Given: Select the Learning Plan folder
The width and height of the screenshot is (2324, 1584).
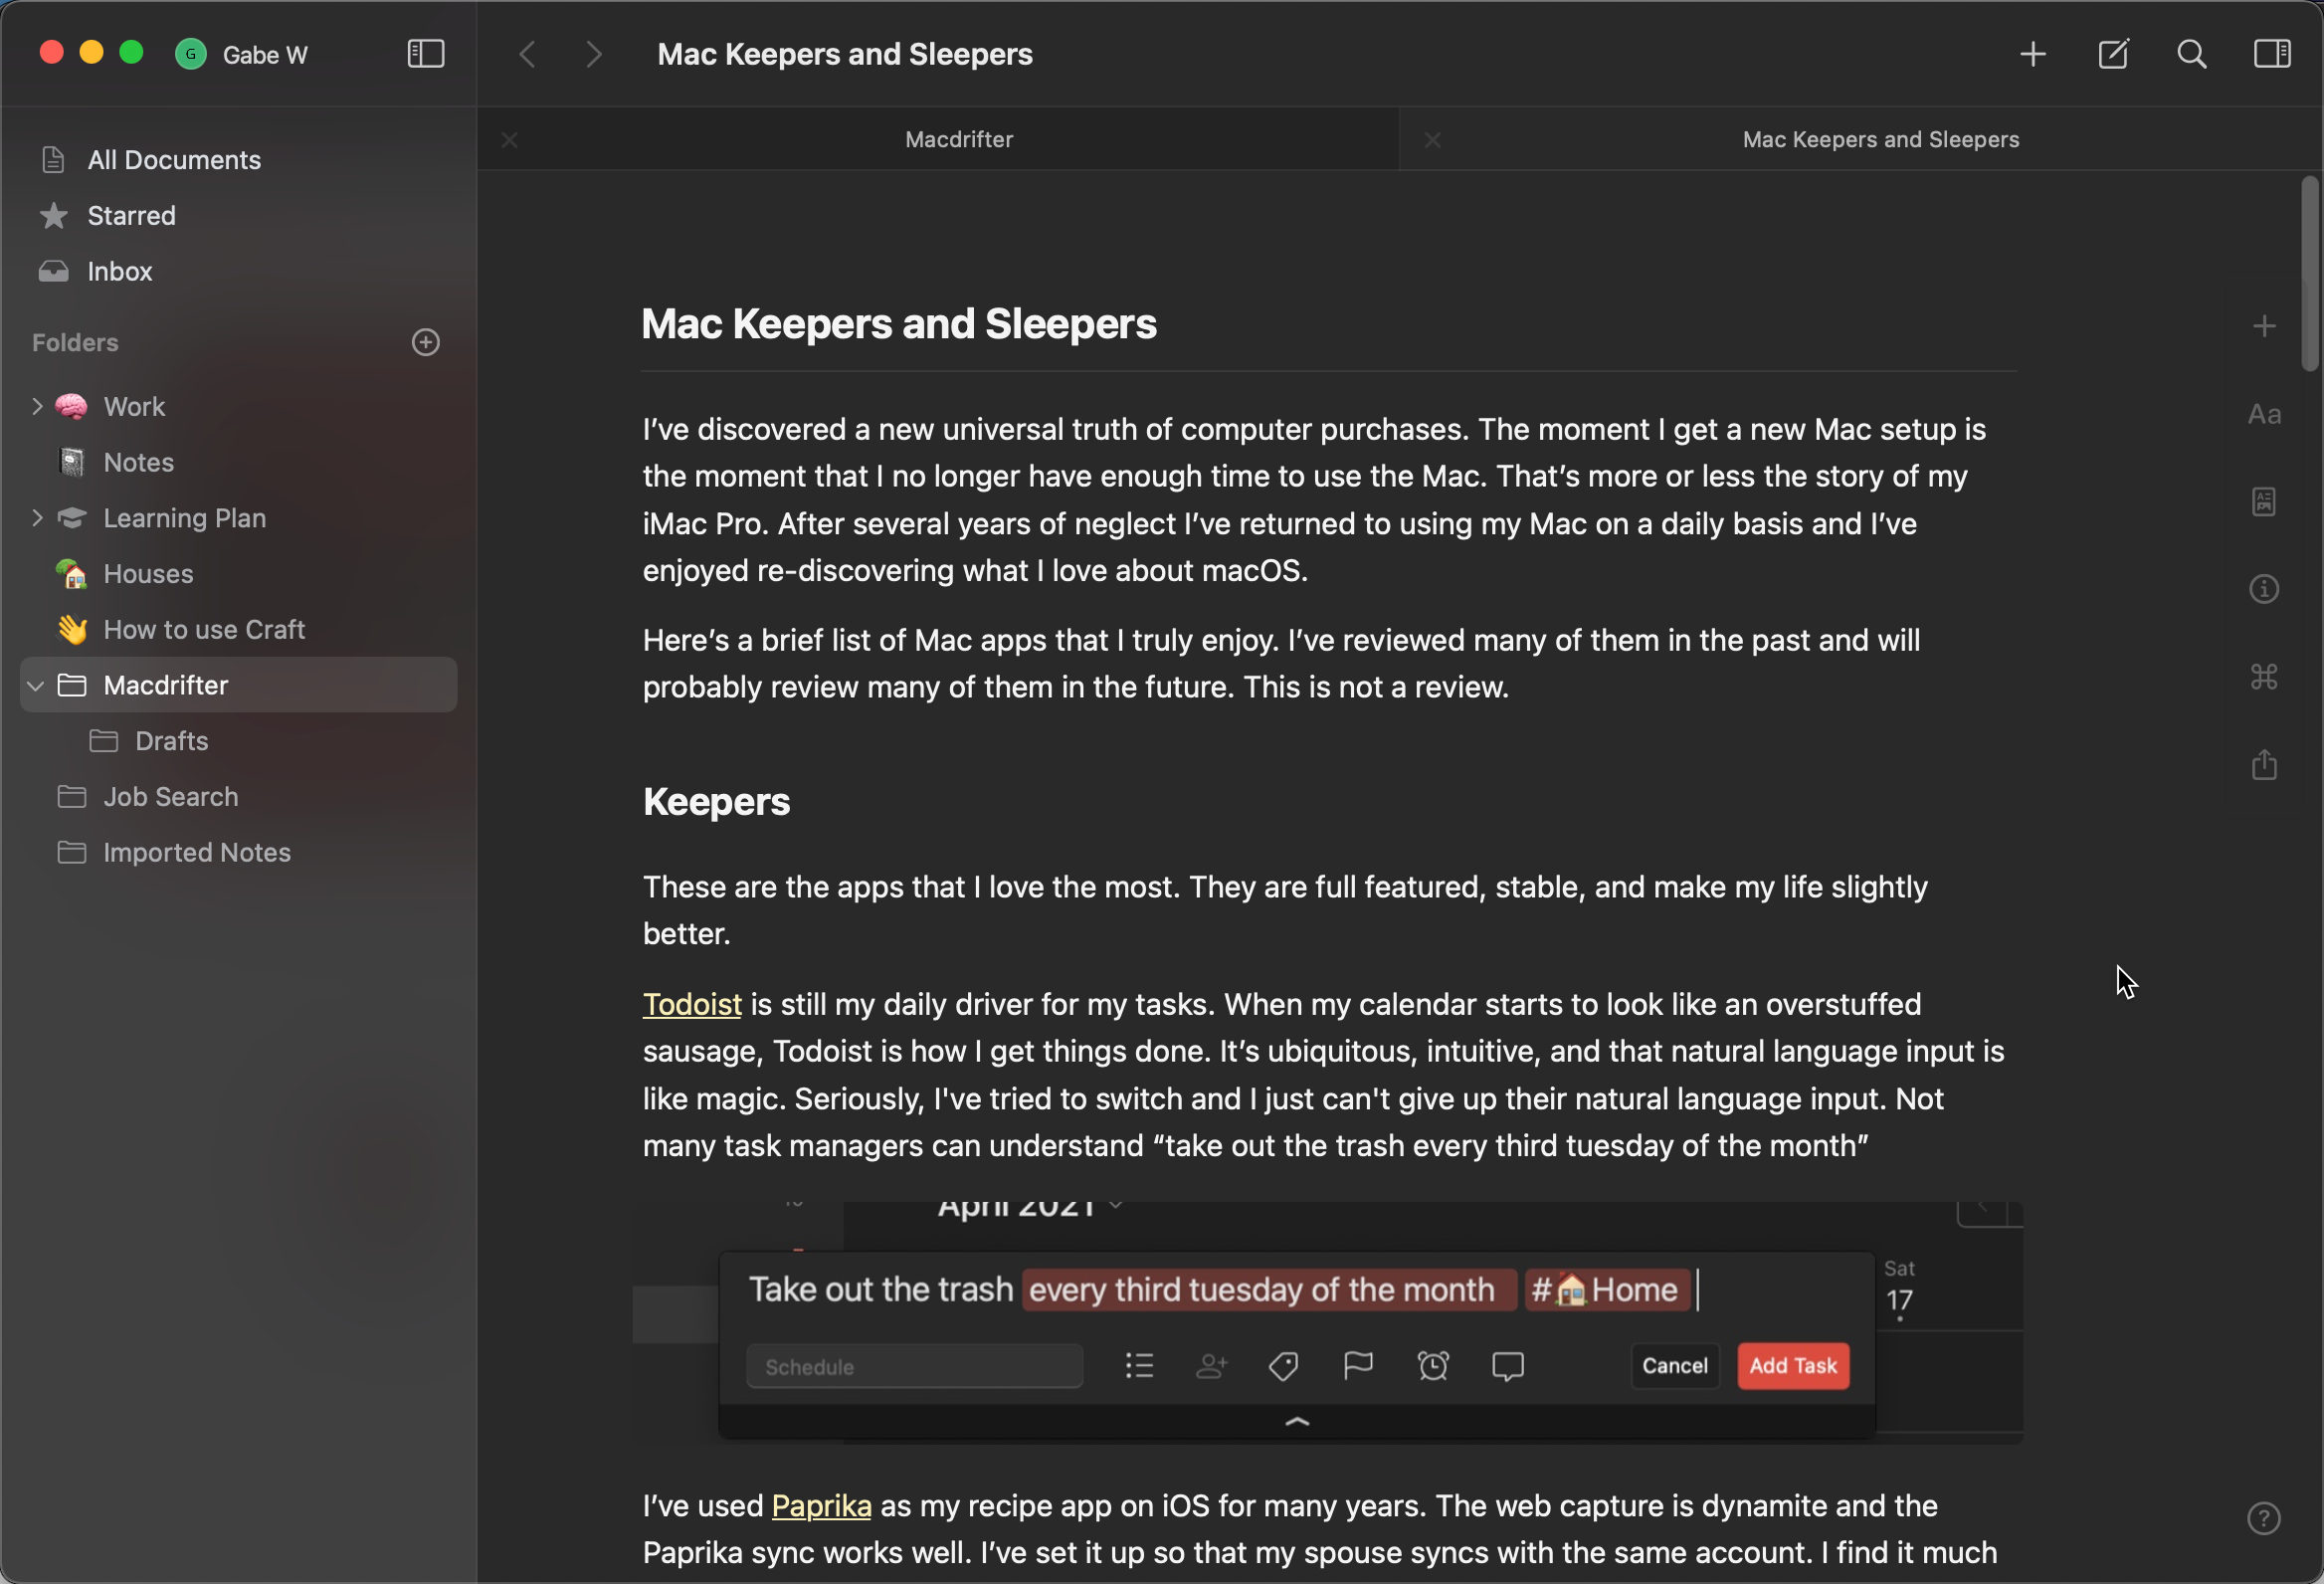Looking at the screenshot, I should pos(238,518).
